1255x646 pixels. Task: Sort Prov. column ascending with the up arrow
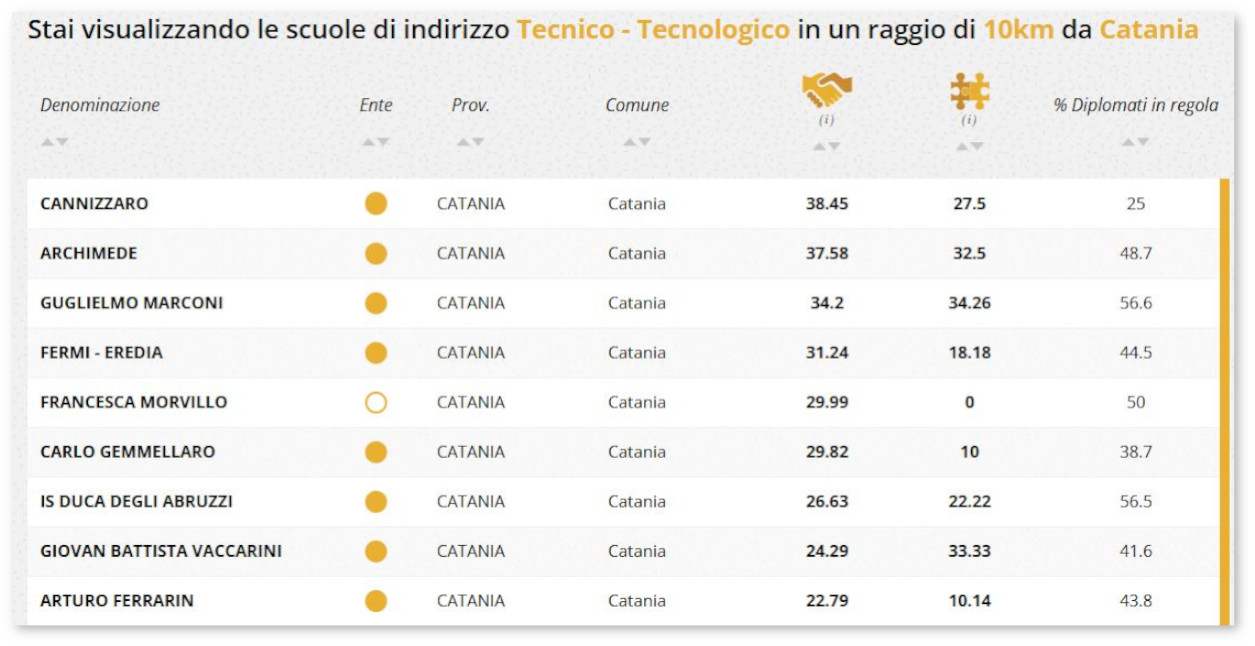pos(463,142)
